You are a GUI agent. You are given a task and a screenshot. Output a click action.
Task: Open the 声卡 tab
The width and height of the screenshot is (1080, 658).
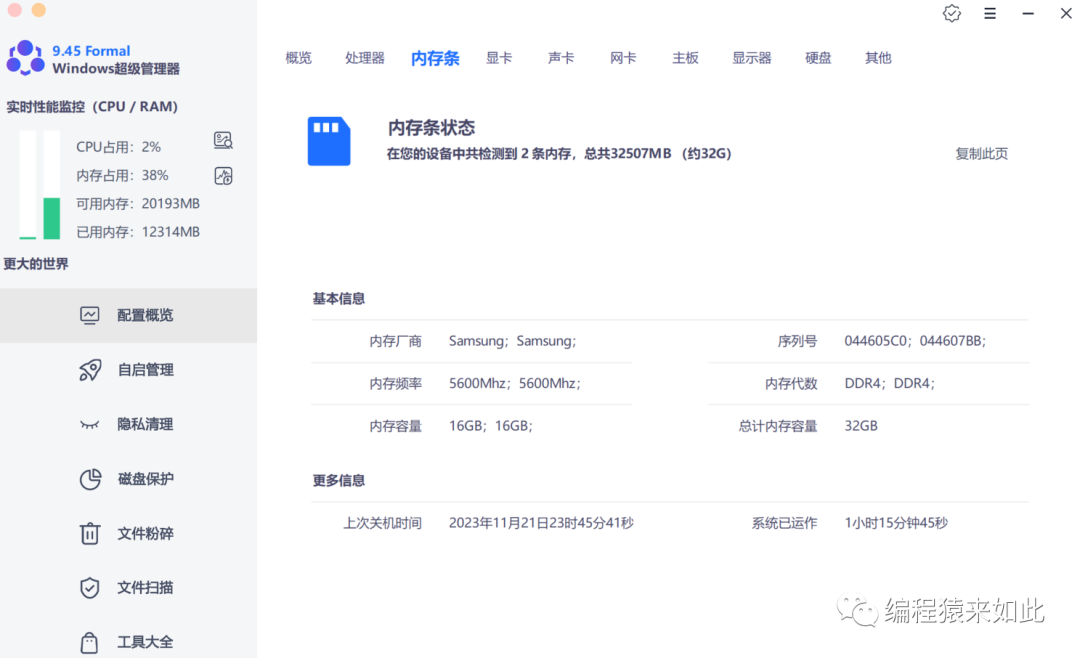point(561,58)
